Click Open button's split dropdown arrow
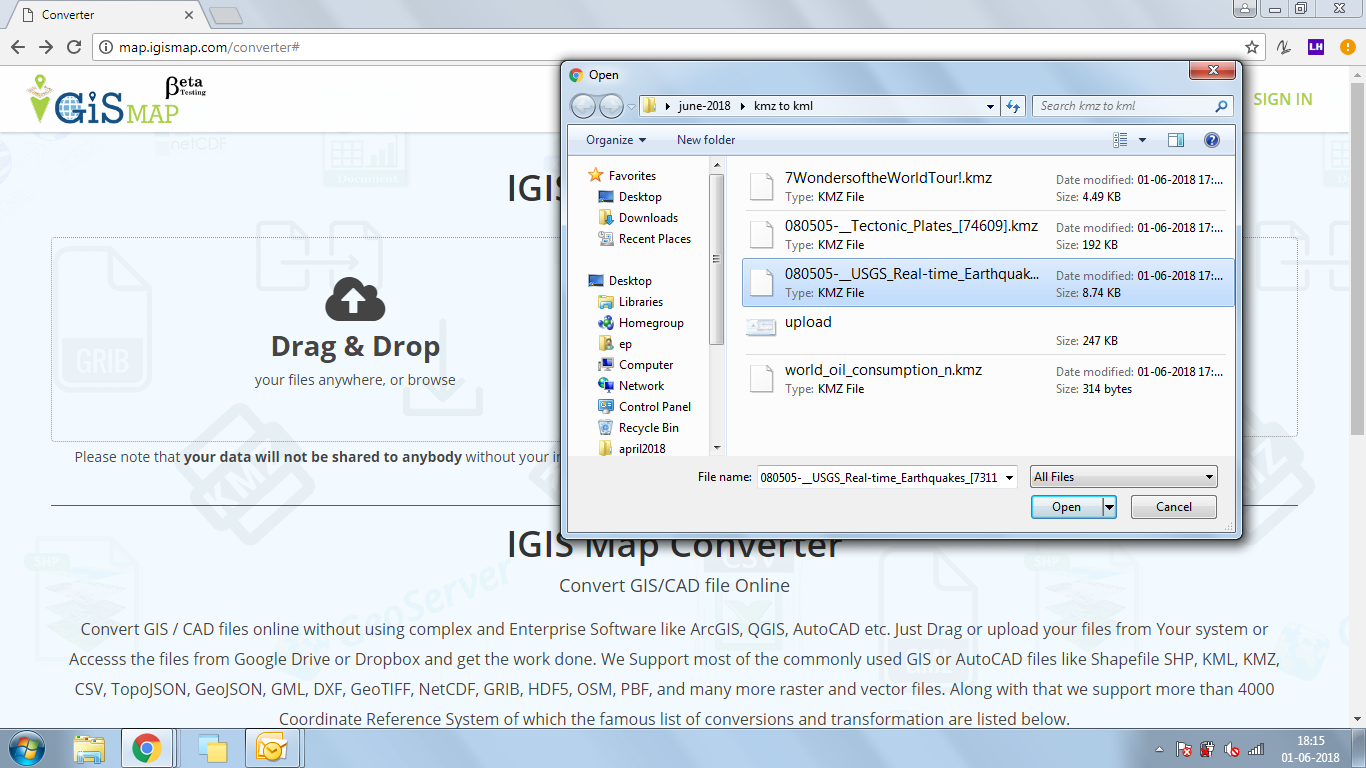The height and width of the screenshot is (768, 1366). pyautogui.click(x=1109, y=507)
